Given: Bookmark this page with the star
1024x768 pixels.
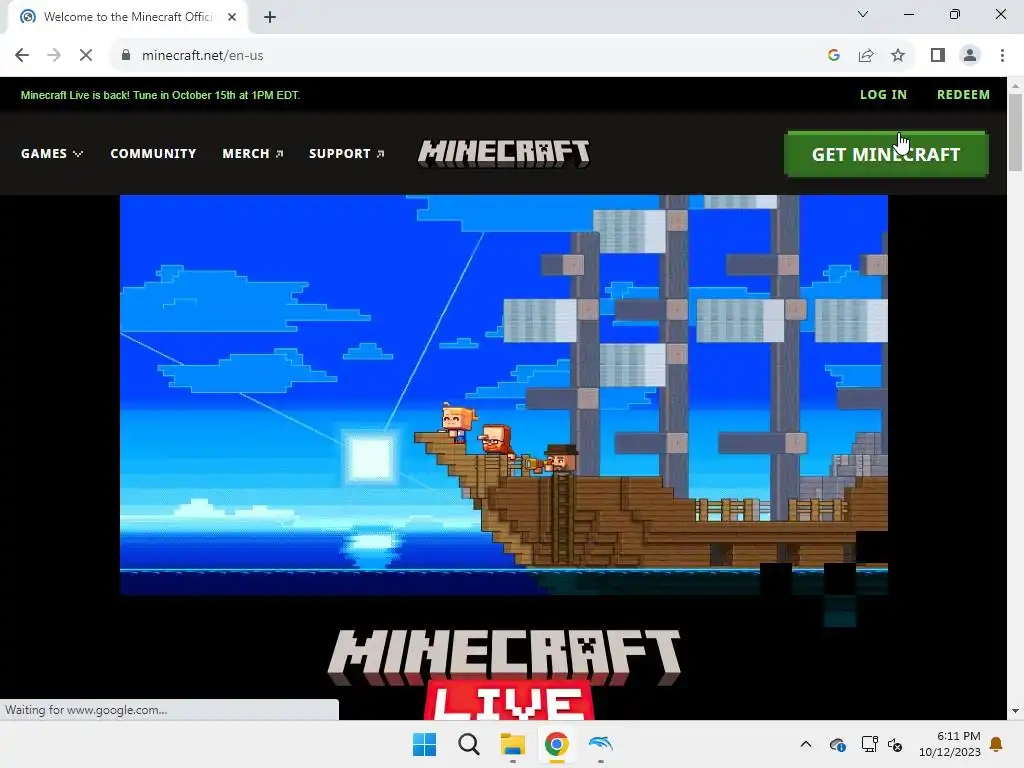Looking at the screenshot, I should [898, 56].
